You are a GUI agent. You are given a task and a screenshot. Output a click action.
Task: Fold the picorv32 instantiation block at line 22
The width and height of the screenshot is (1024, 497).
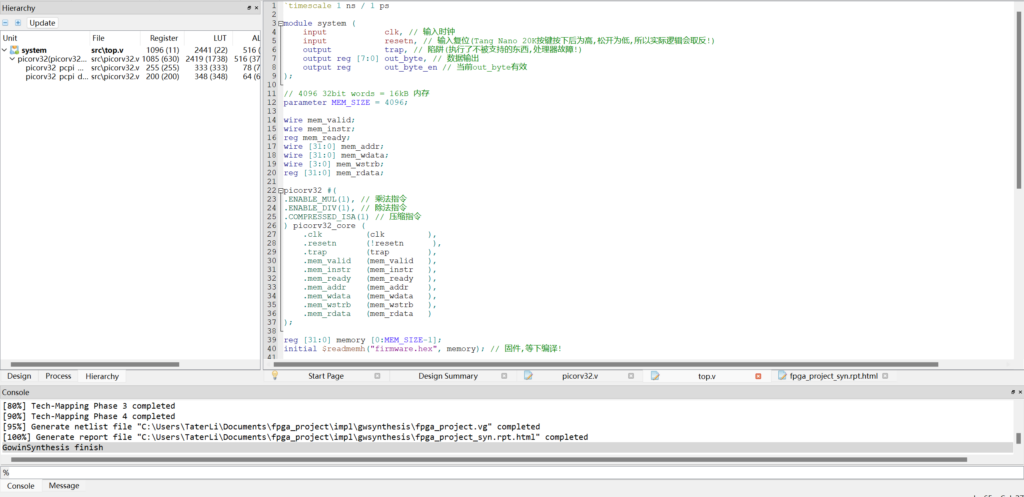281,190
